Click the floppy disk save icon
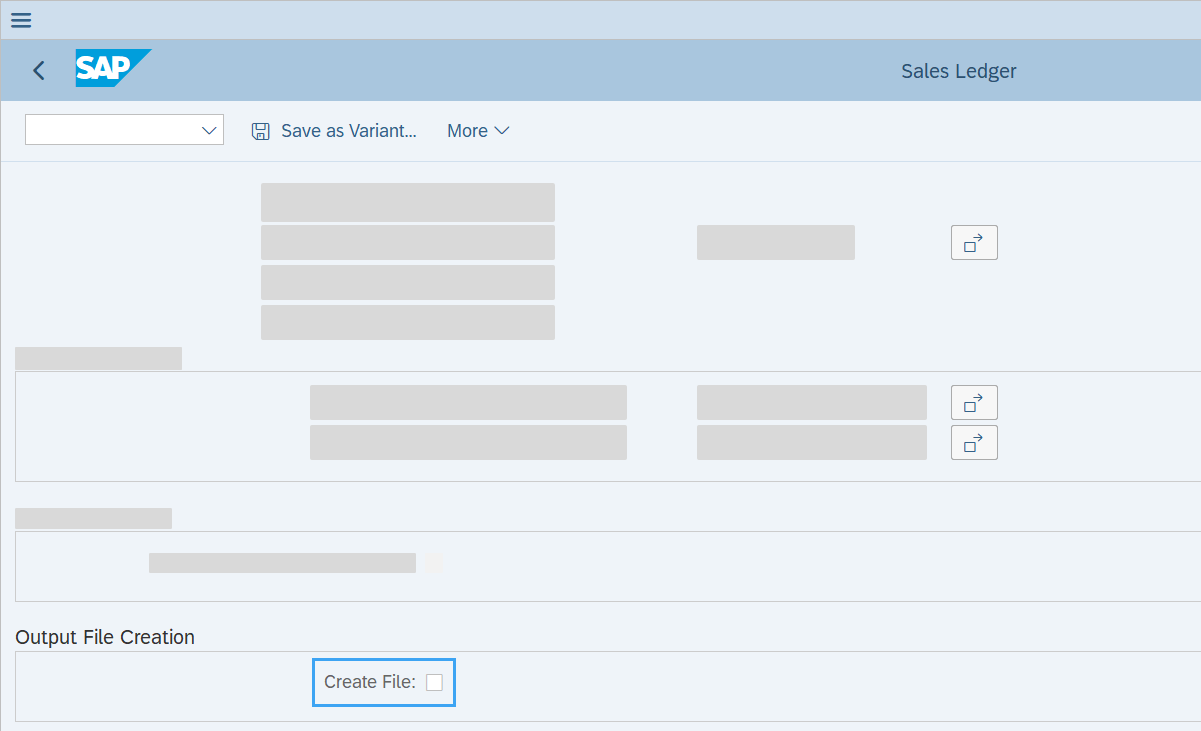 (x=261, y=131)
